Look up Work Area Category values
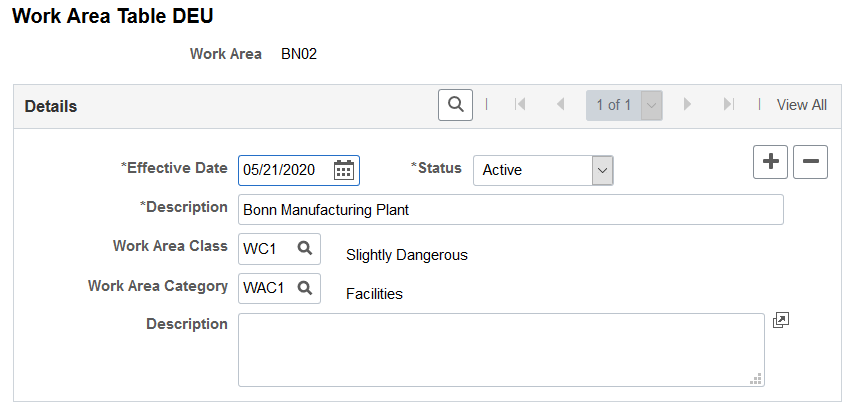Screen dimensions: 853x413 [305, 287]
